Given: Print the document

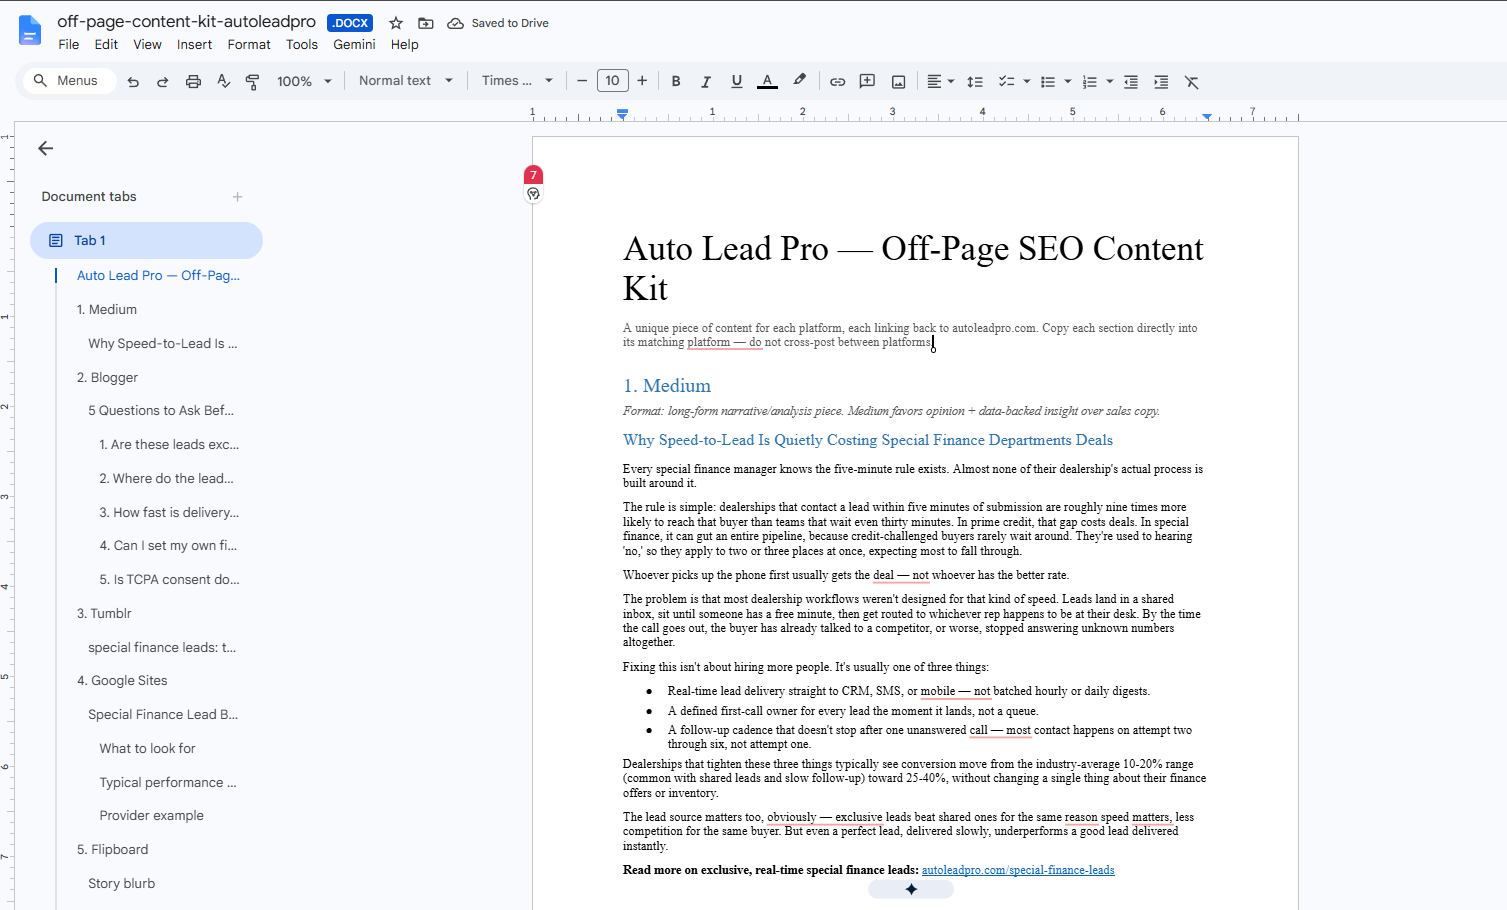Looking at the screenshot, I should (x=193, y=81).
